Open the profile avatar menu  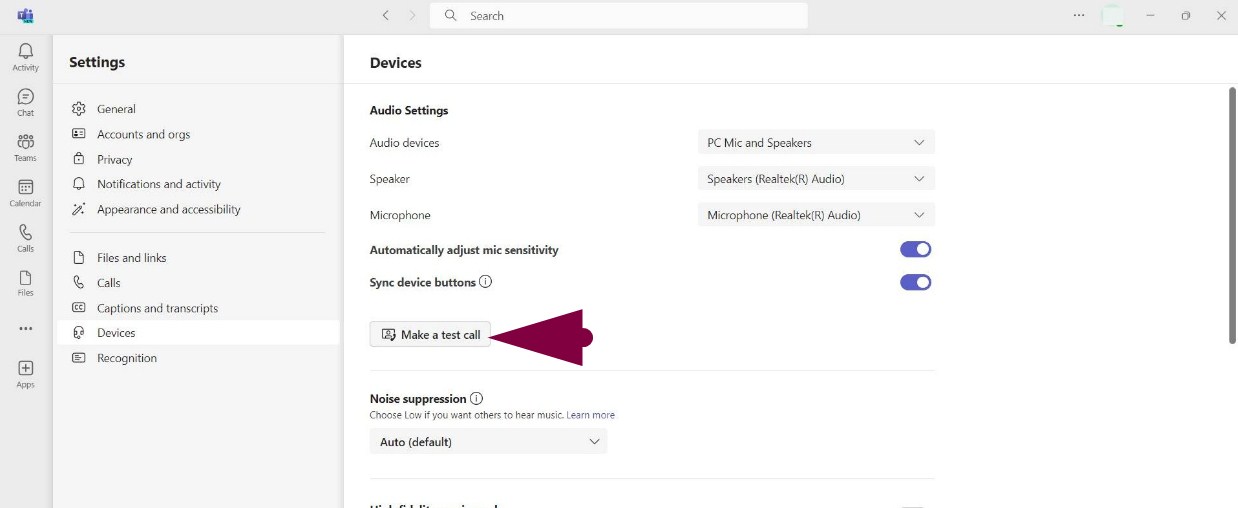1112,16
